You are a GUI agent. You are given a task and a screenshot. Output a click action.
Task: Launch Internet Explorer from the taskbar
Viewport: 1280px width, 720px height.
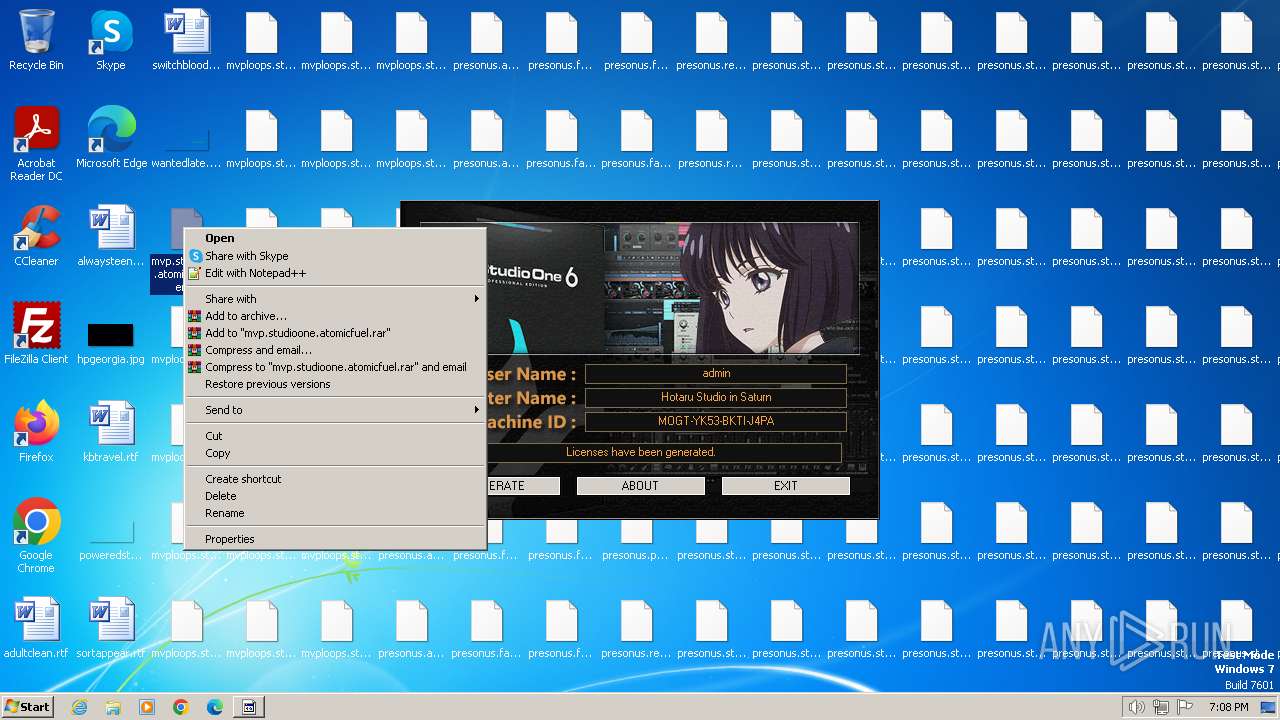[x=79, y=707]
